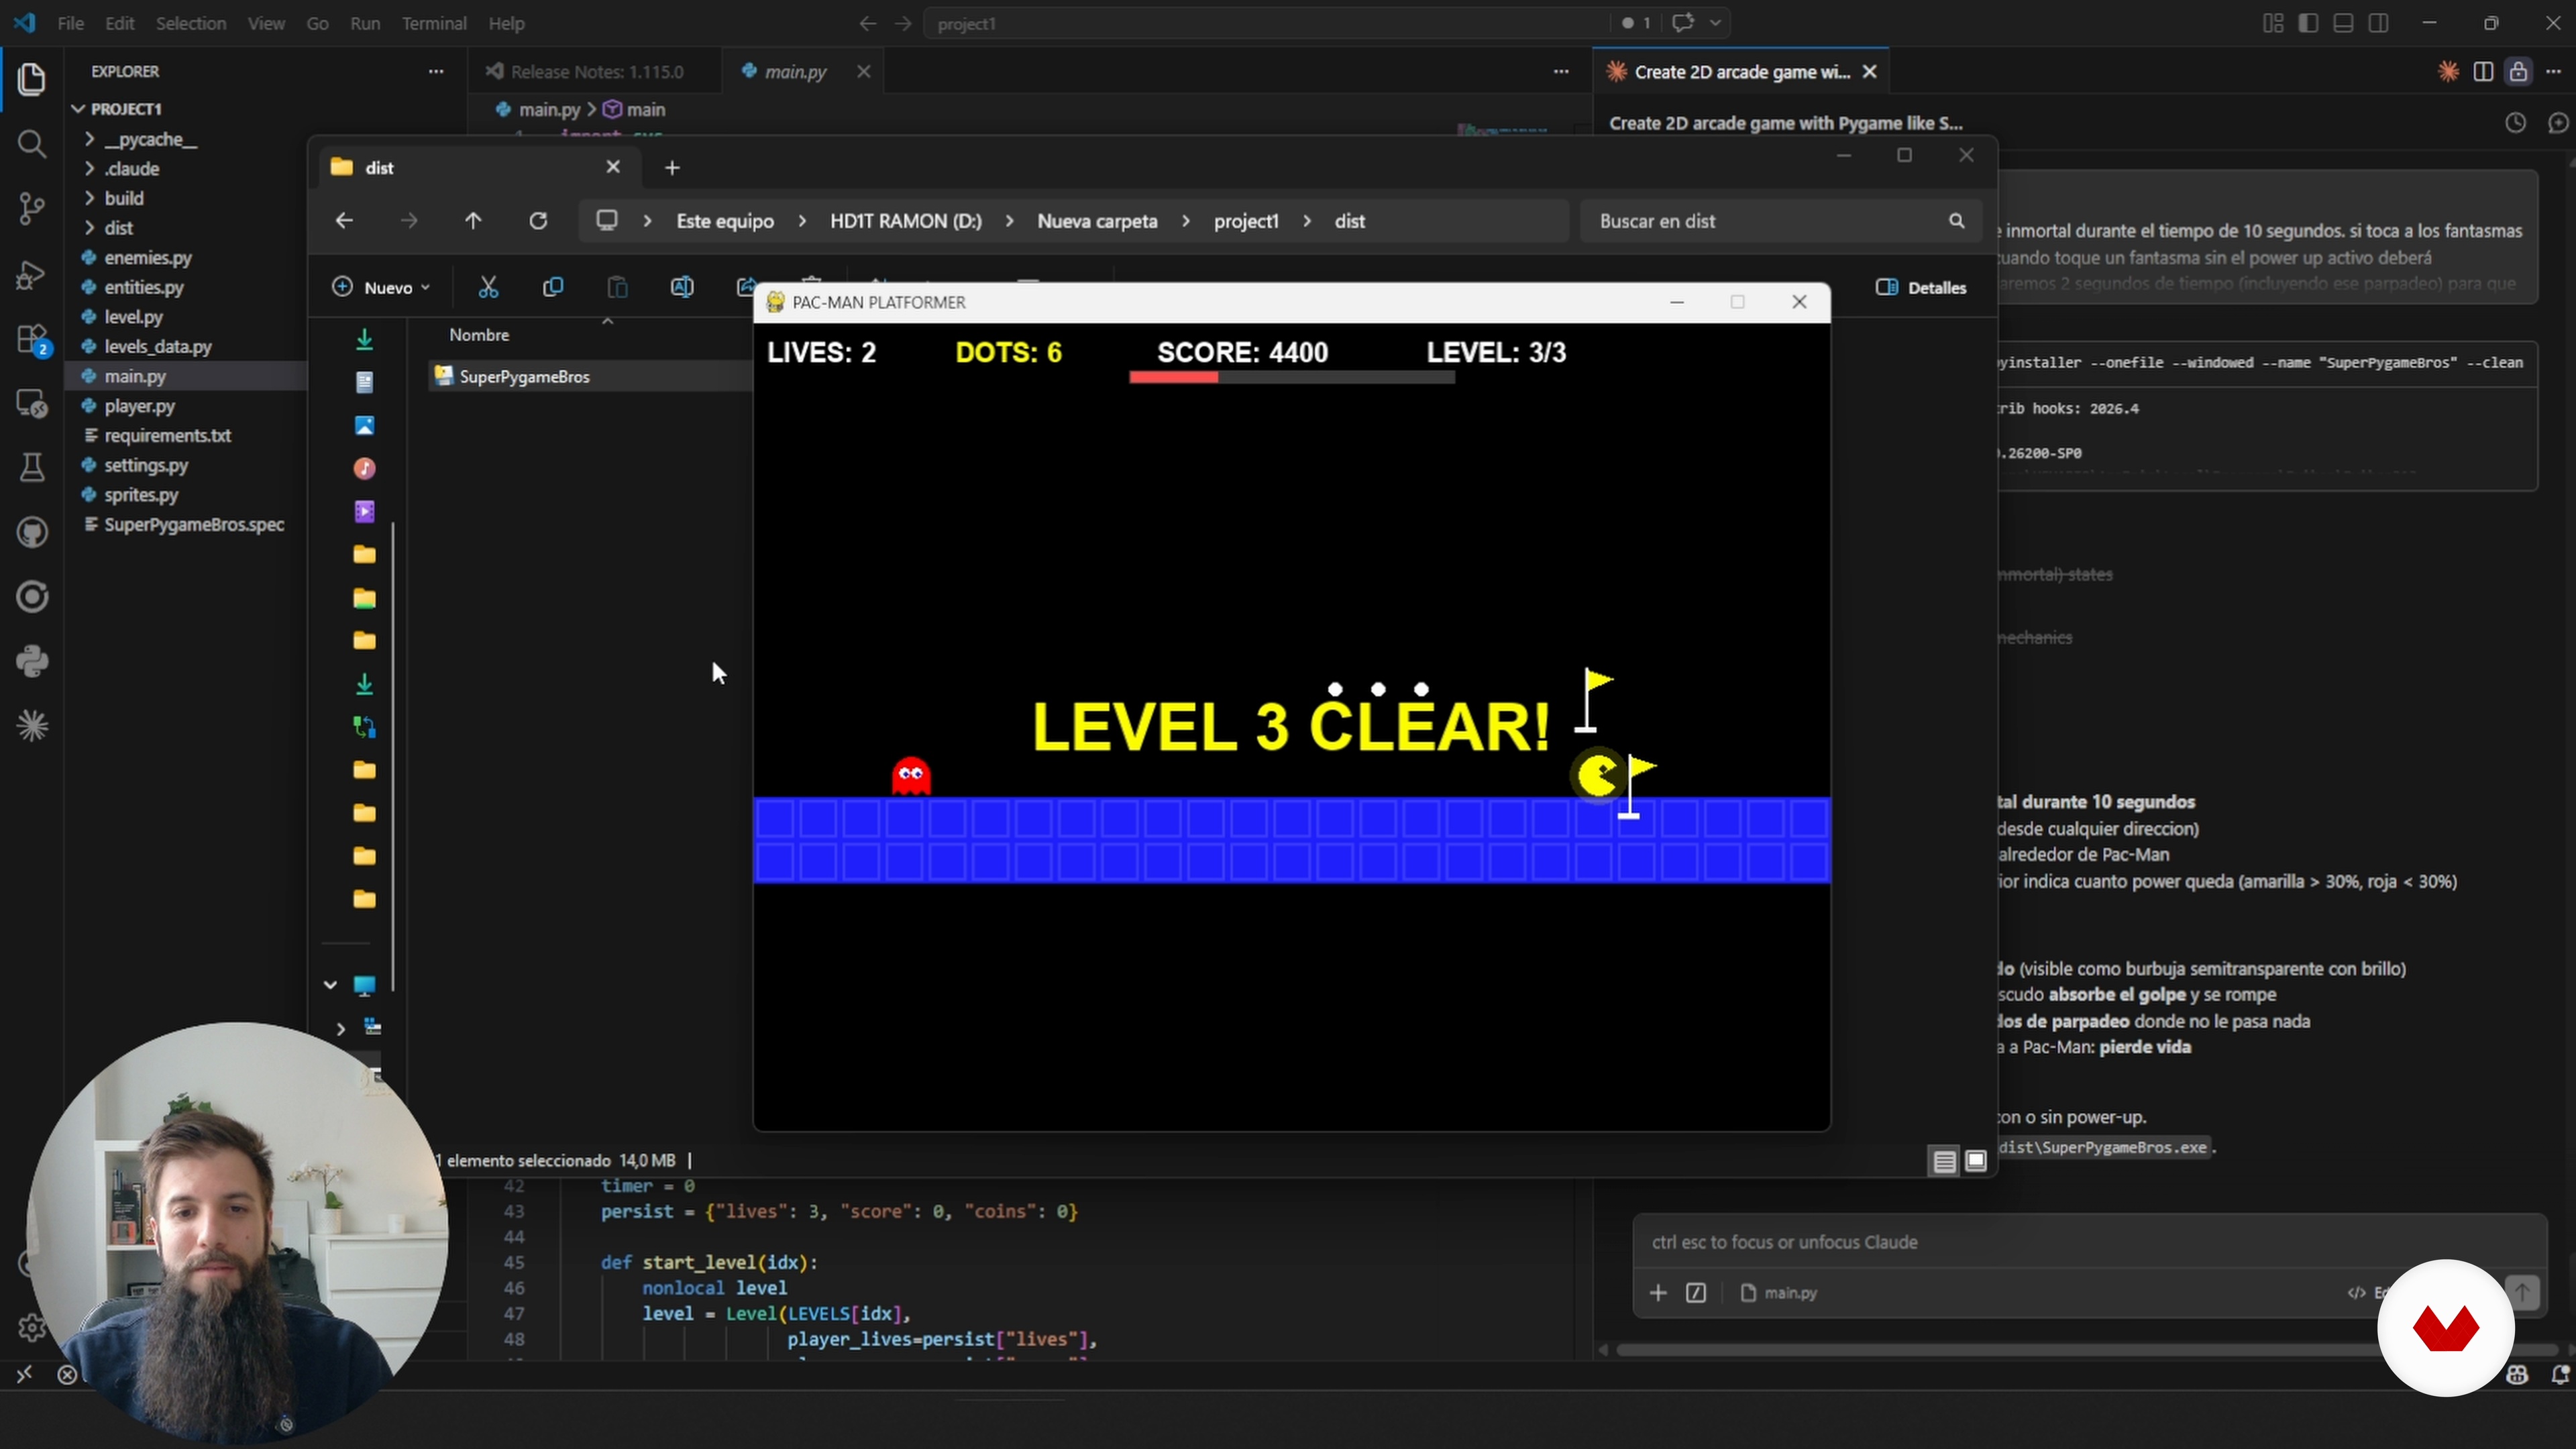The height and width of the screenshot is (1449, 2576).
Task: Navigate back in File Explorer
Action: pos(344,221)
